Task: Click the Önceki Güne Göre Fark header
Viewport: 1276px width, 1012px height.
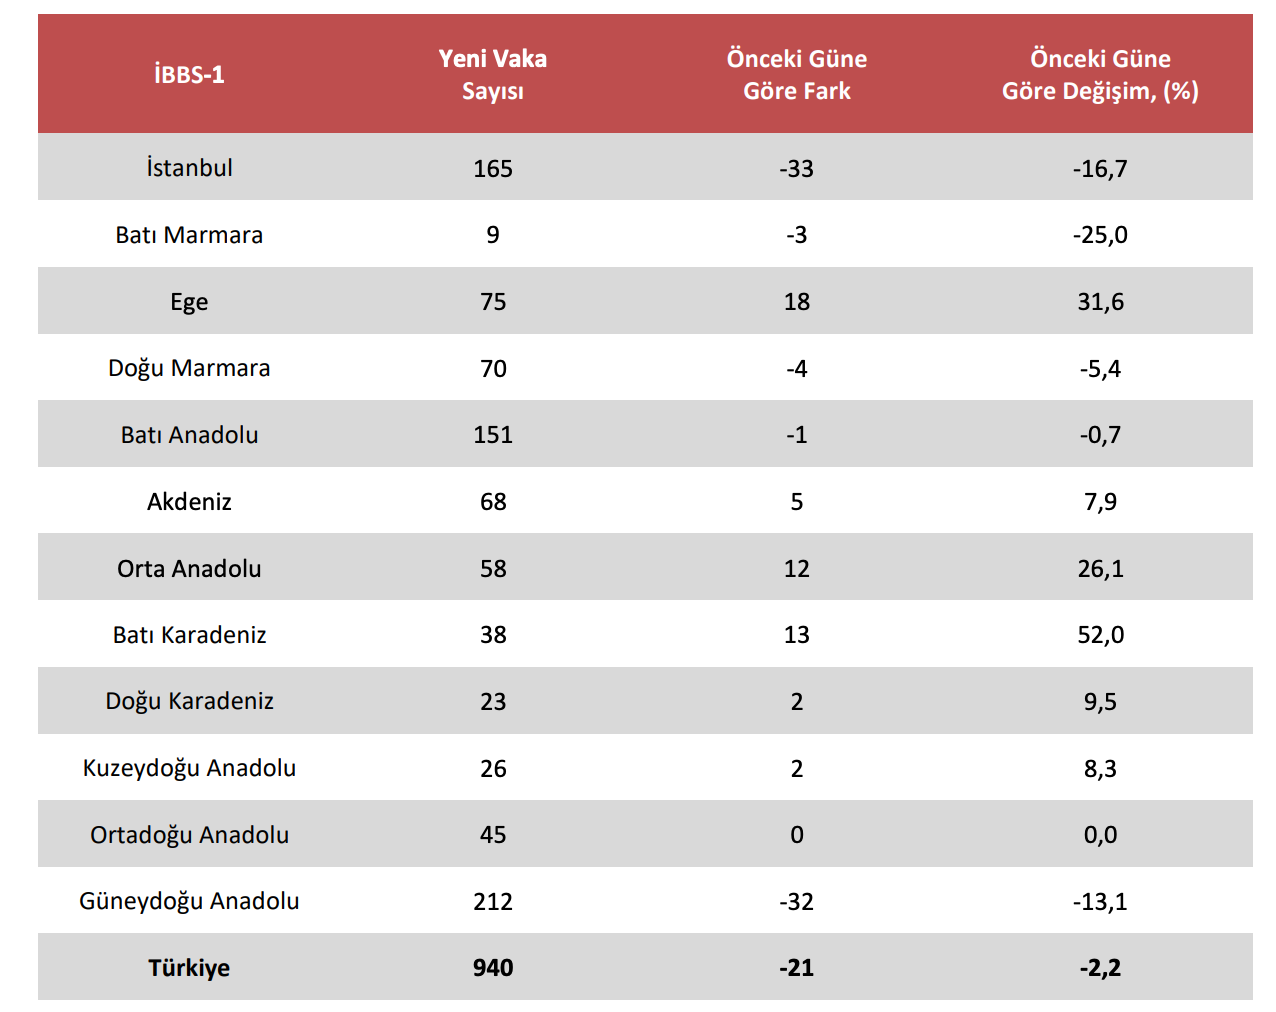Action: click(x=796, y=74)
